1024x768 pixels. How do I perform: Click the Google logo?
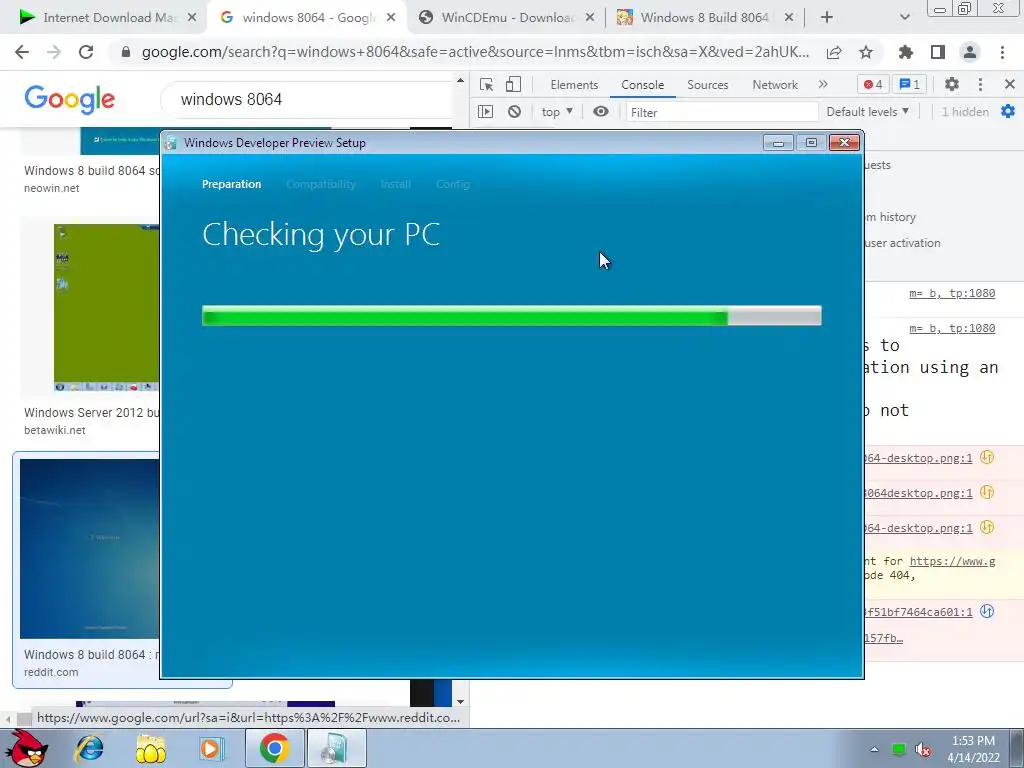(x=69, y=99)
